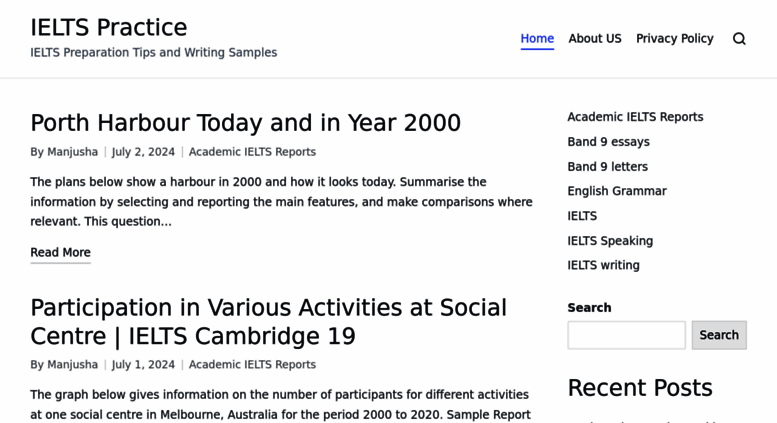Open the Privacy Policy page
777x423 pixels.
tap(674, 39)
